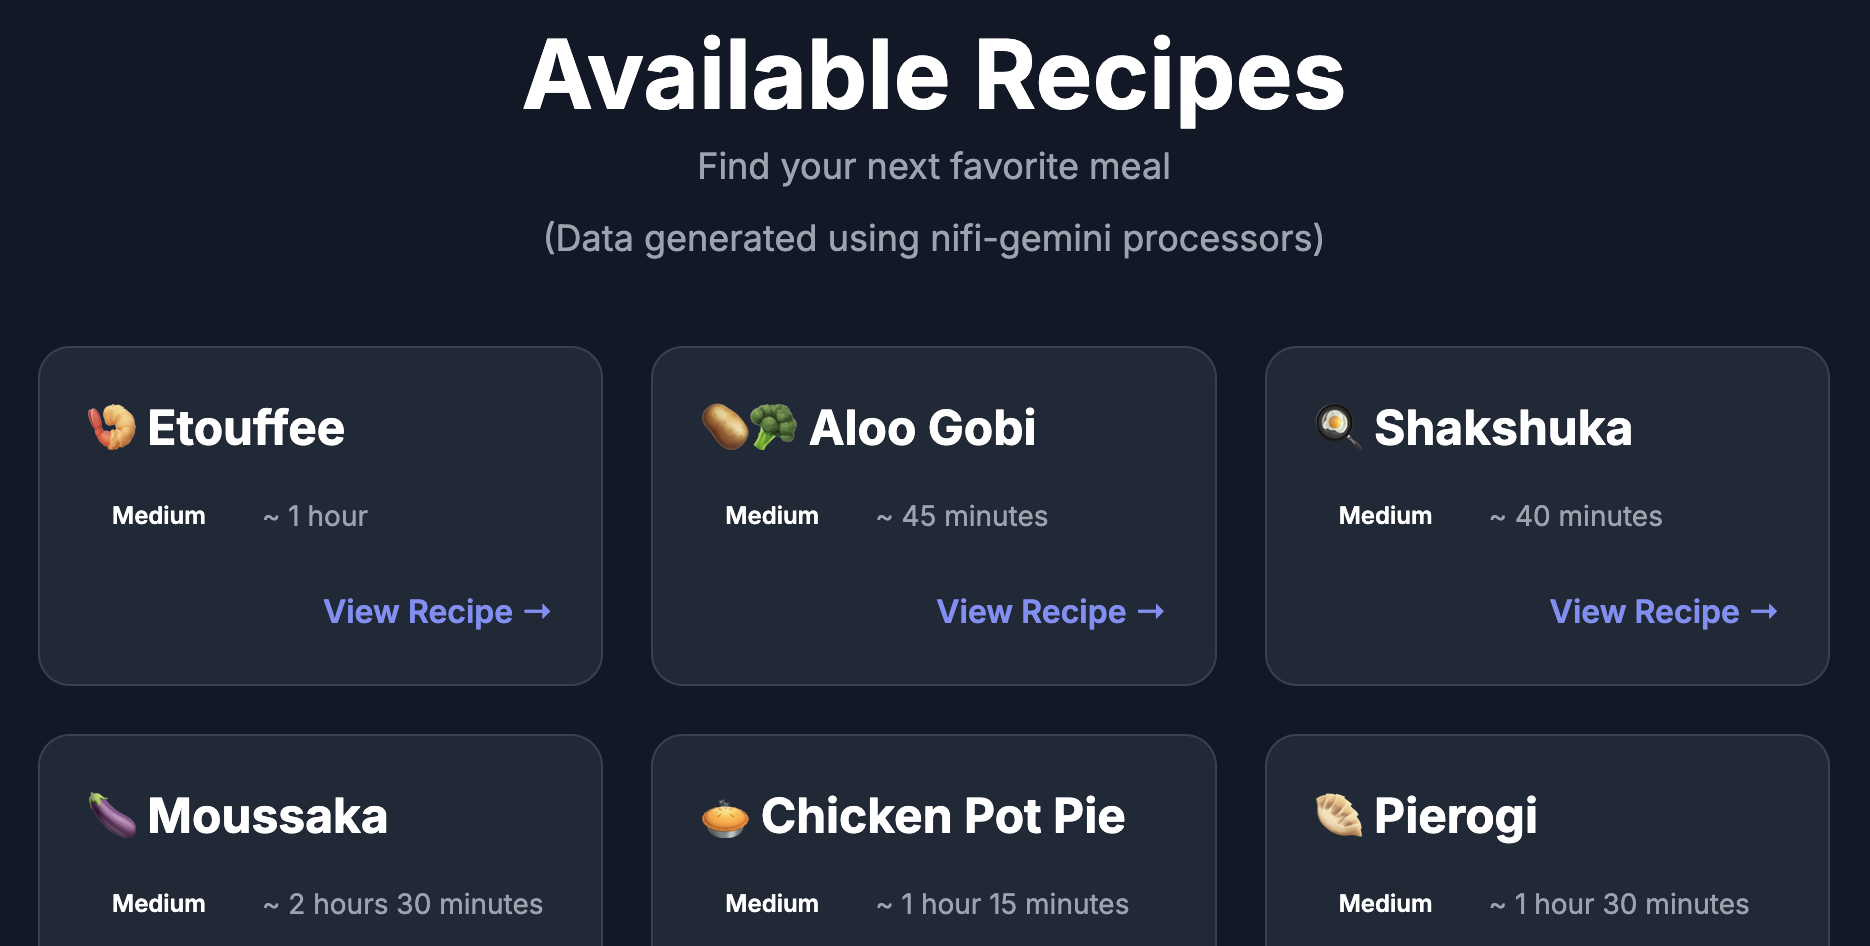
Task: Click the pie icon beside Chicken Pot Pie
Action: pyautogui.click(x=725, y=817)
